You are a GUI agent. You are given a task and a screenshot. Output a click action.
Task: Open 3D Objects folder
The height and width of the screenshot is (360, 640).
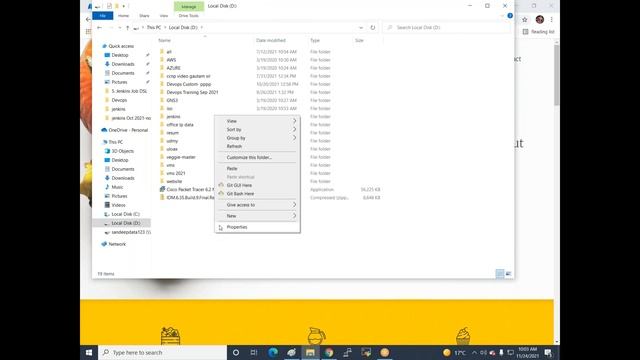tap(122, 151)
